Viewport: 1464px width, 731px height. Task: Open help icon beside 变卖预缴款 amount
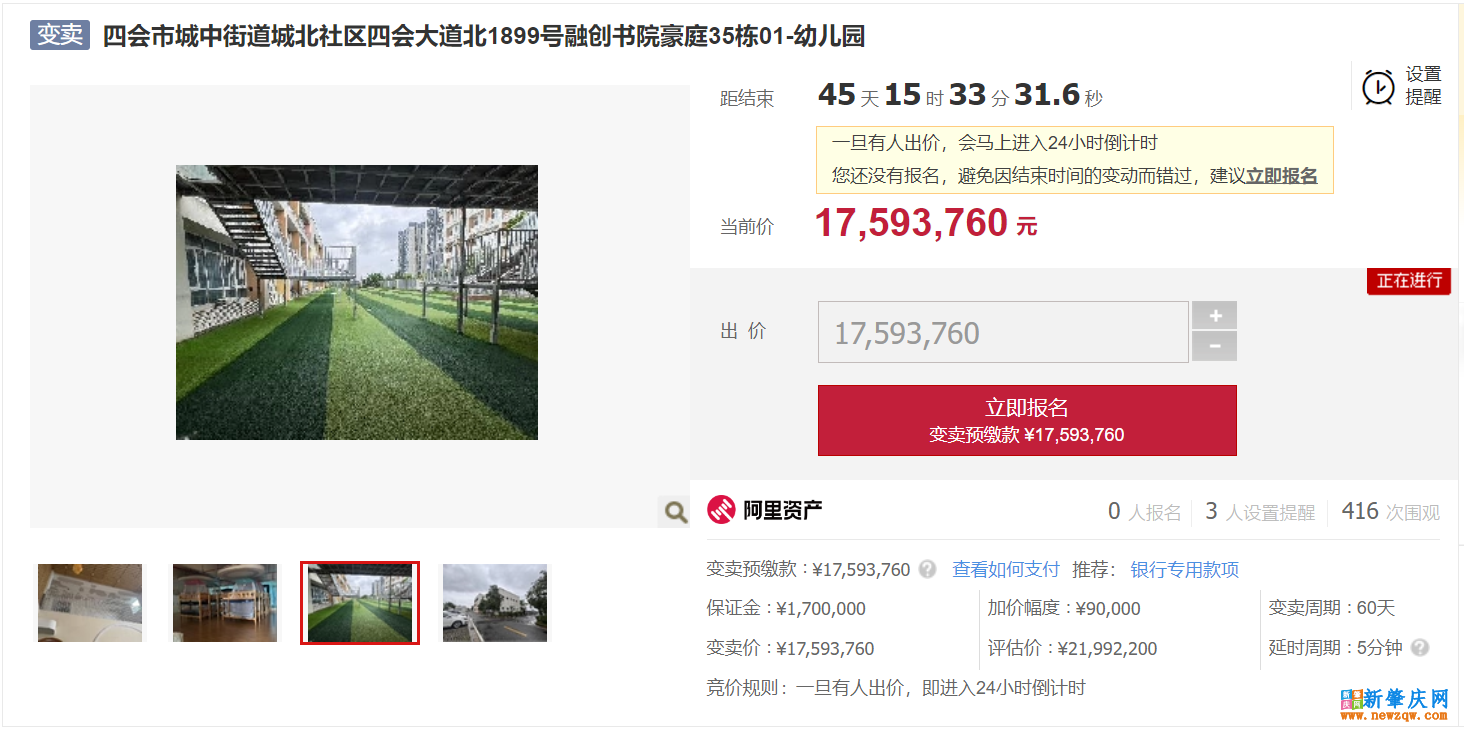pyautogui.click(x=928, y=569)
